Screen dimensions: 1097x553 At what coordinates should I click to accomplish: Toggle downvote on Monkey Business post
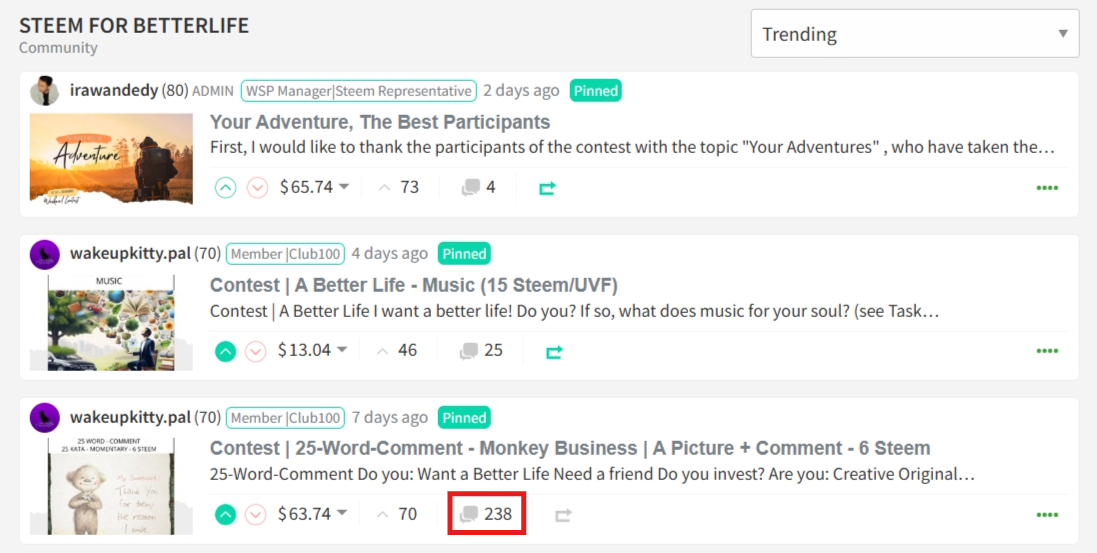[x=256, y=515]
